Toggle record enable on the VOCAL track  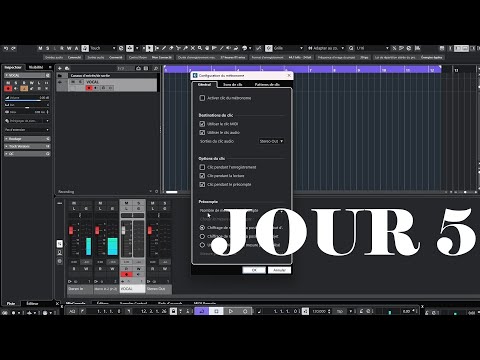click(x=89, y=88)
